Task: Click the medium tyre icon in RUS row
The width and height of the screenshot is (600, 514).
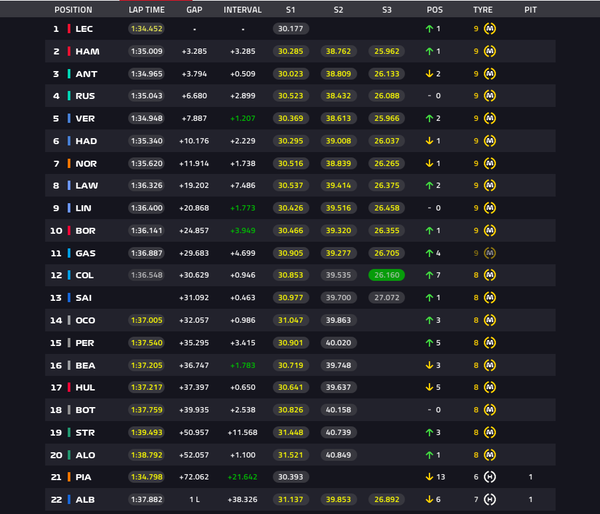Action: [490, 96]
